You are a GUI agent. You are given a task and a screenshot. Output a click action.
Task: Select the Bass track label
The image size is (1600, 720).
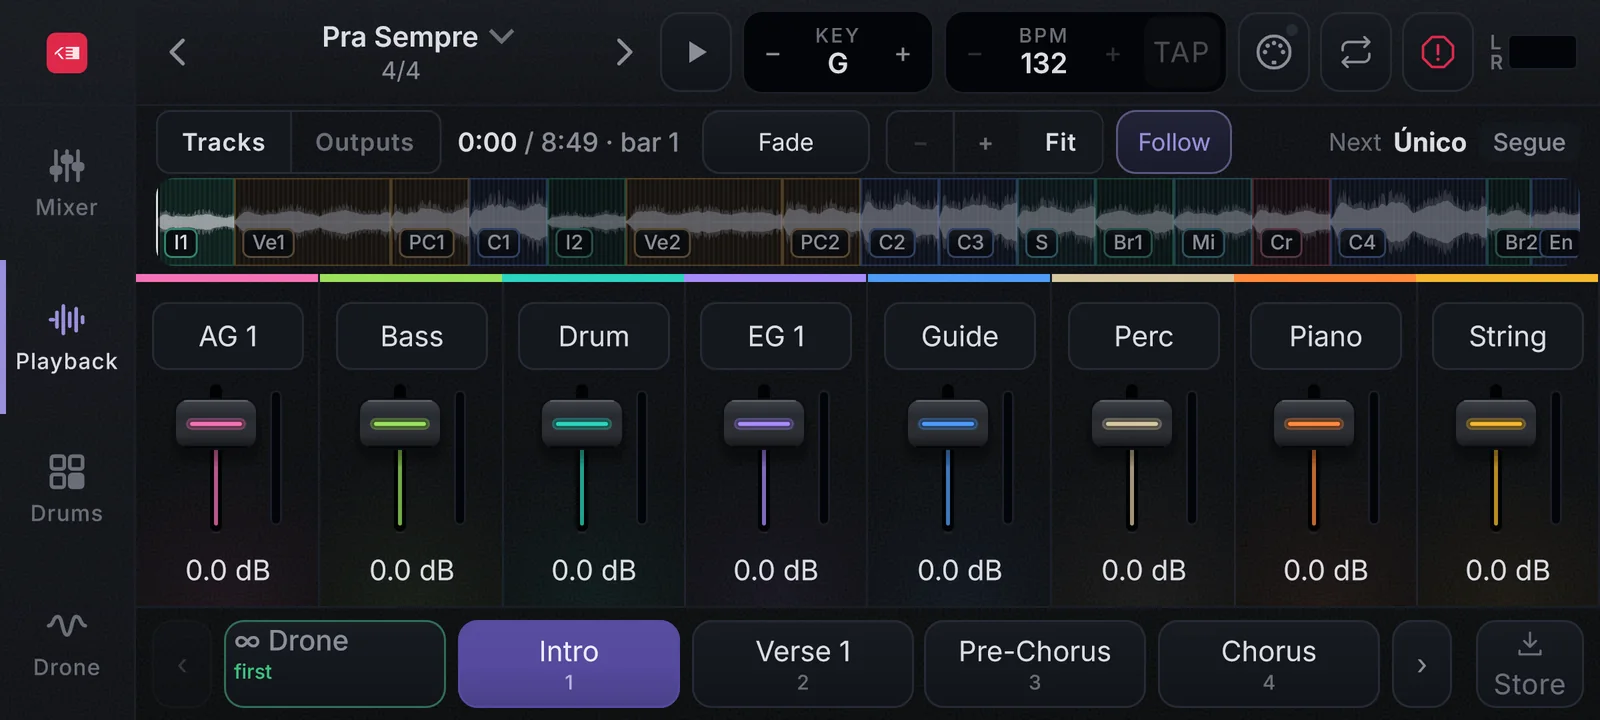(412, 336)
